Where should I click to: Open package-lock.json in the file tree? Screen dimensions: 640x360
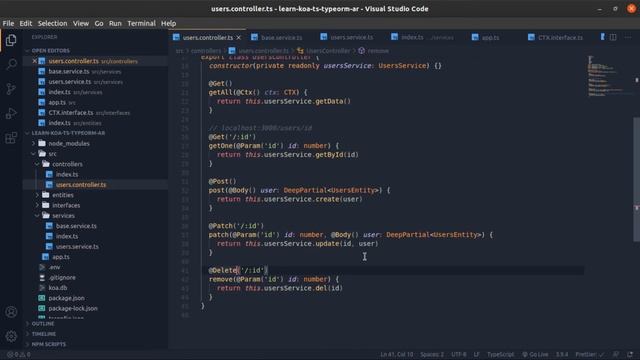click(73, 308)
